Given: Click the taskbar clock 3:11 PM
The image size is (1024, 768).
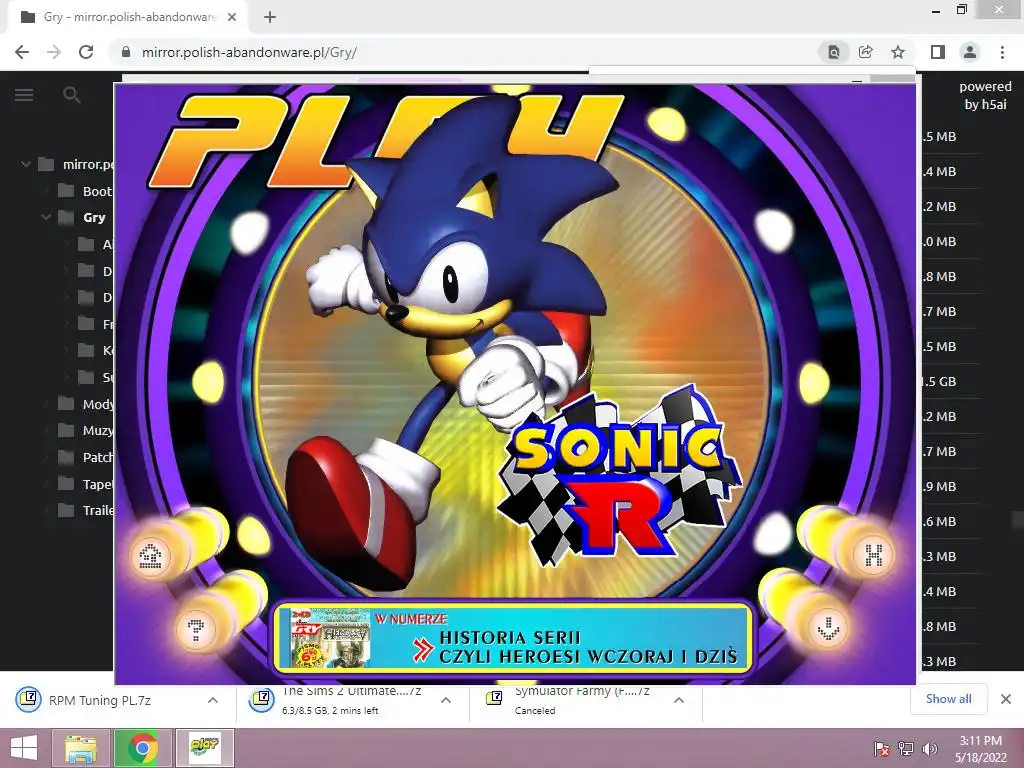Looking at the screenshot, I should (x=981, y=748).
